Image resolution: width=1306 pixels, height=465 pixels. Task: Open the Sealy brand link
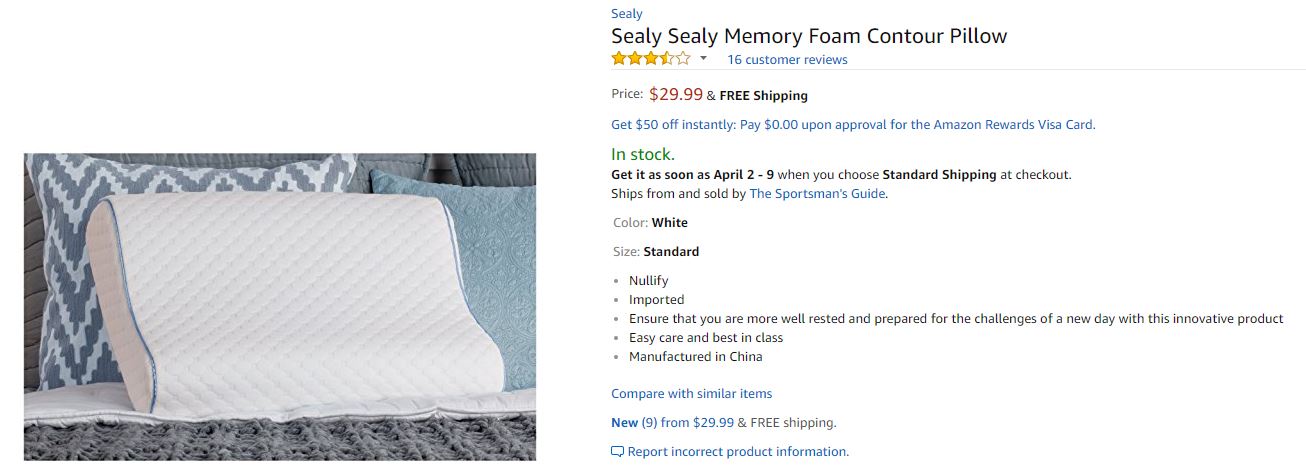click(627, 13)
